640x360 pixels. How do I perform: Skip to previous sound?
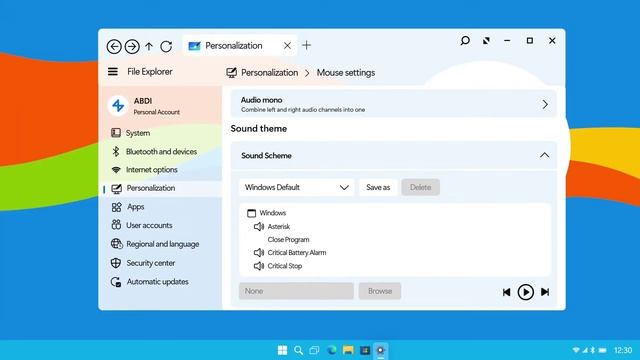point(507,292)
